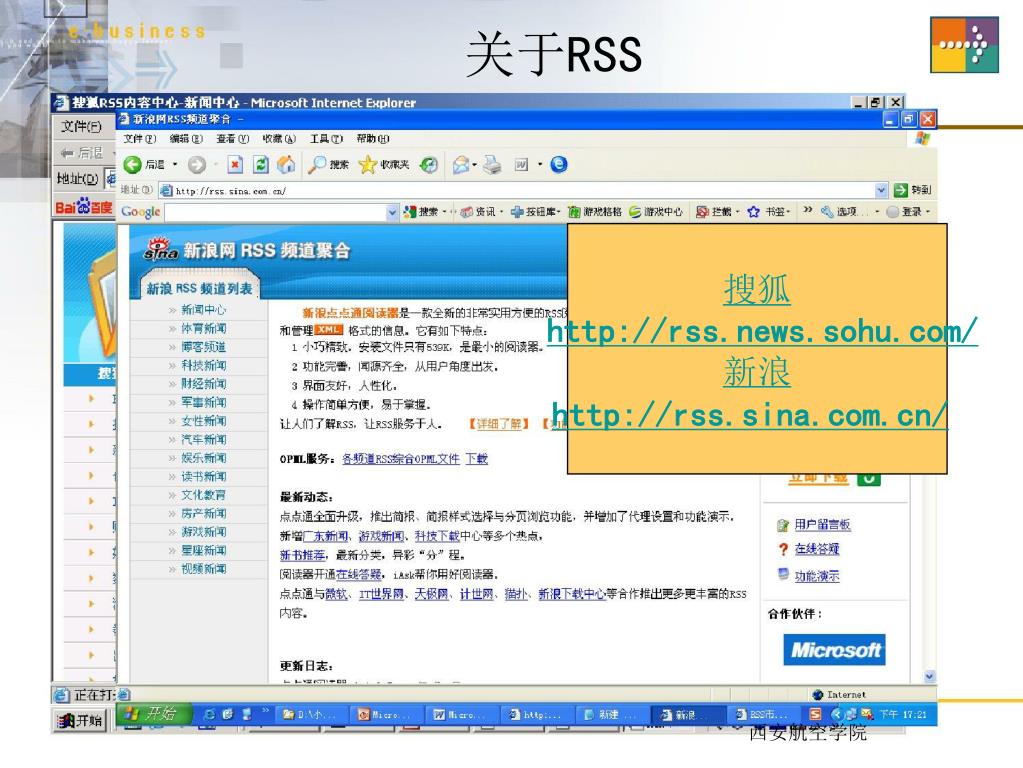Viewport: 1023px width, 768px height.
Task: Open 体育新闻 channel in RSS list
Action: 204,328
